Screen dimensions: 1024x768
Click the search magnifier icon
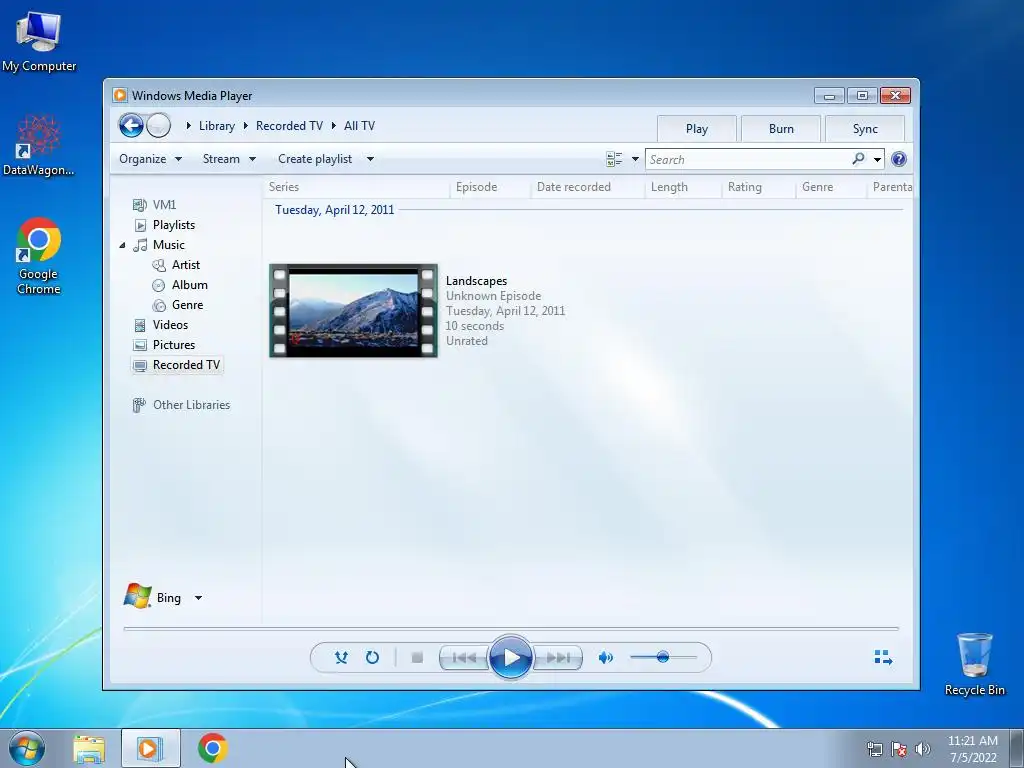858,159
